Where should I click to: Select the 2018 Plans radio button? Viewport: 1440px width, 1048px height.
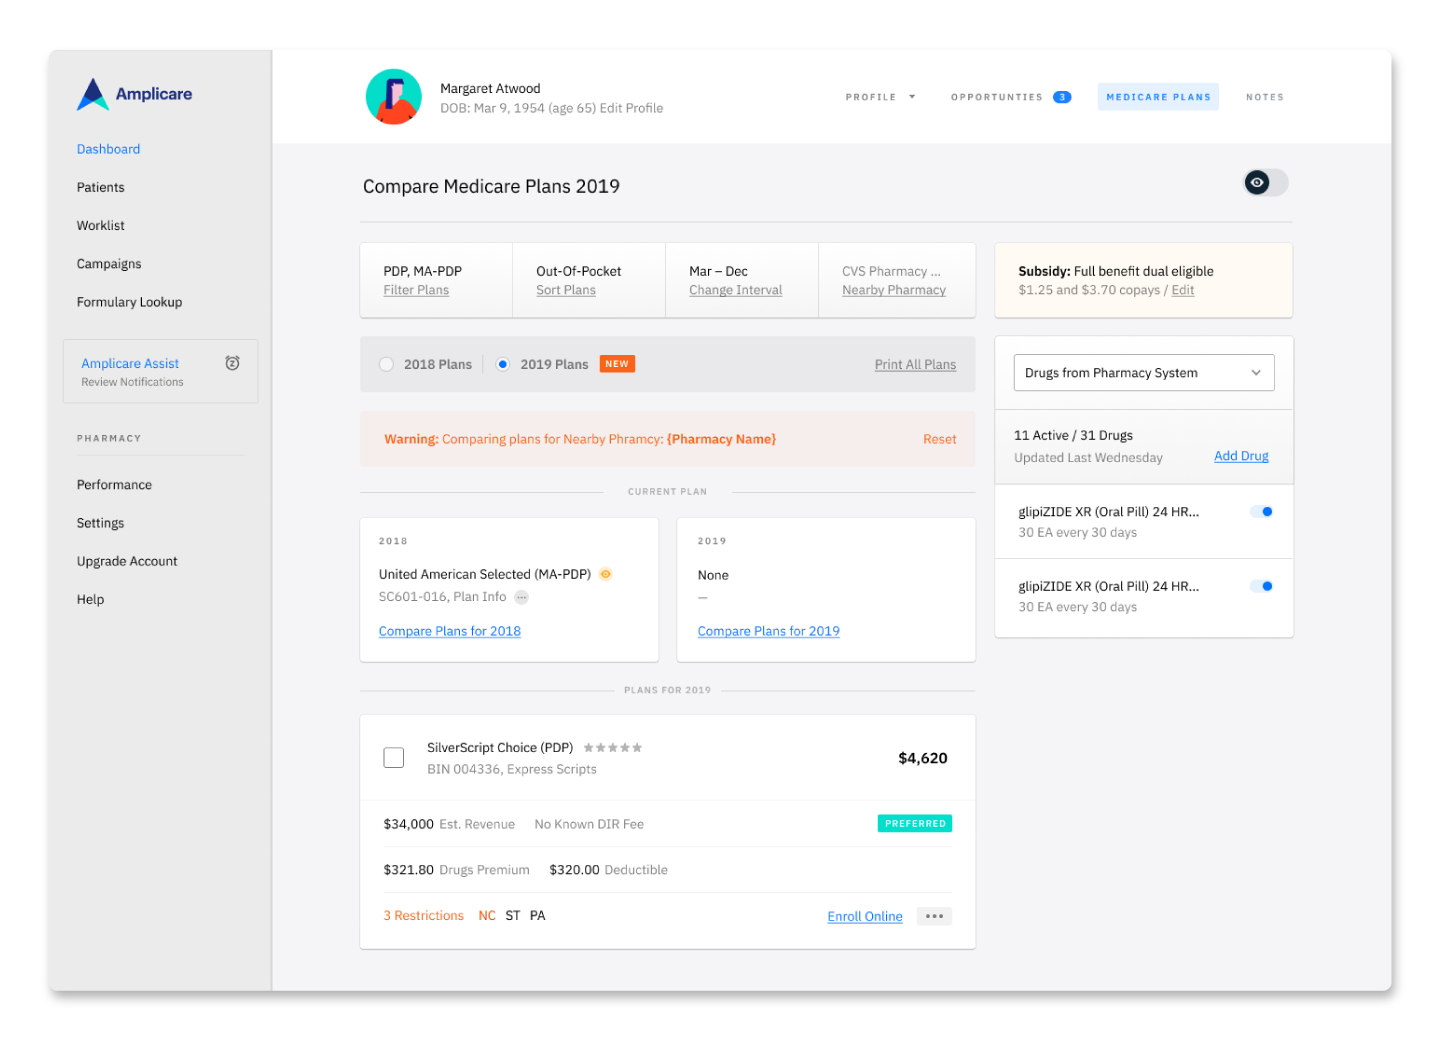point(386,364)
